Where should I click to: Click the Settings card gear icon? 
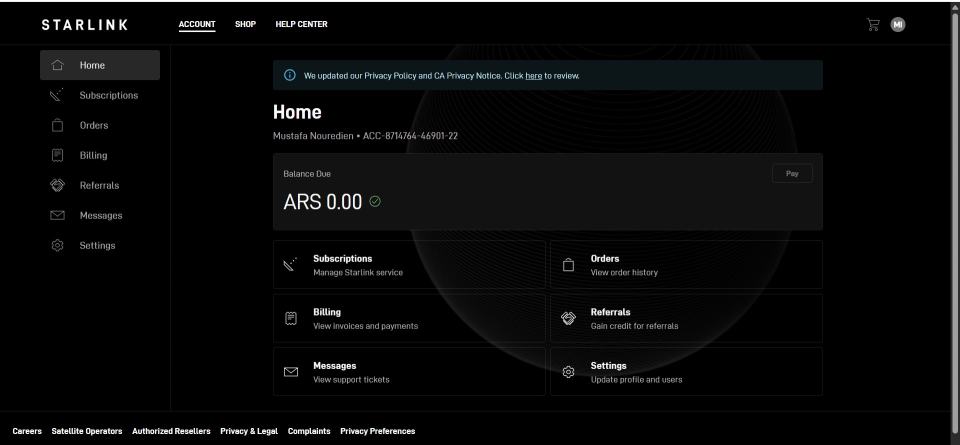568,372
